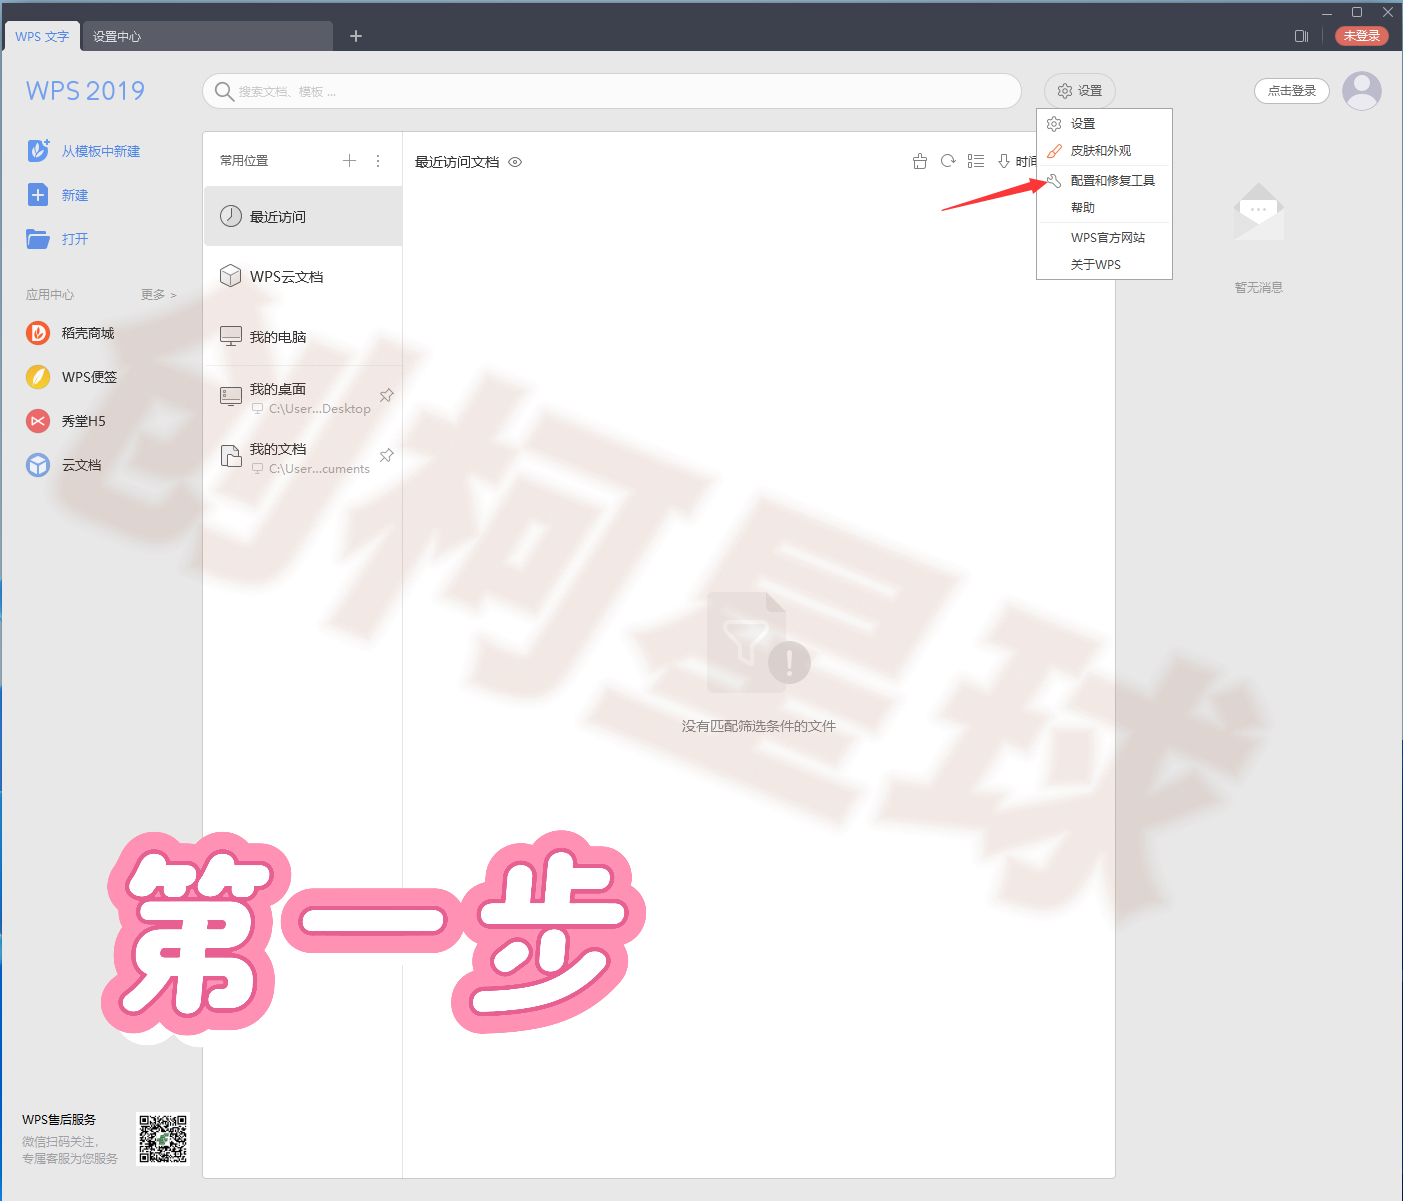Click the sidebar panel icon in title bar
The image size is (1403, 1201).
coord(1301,36)
